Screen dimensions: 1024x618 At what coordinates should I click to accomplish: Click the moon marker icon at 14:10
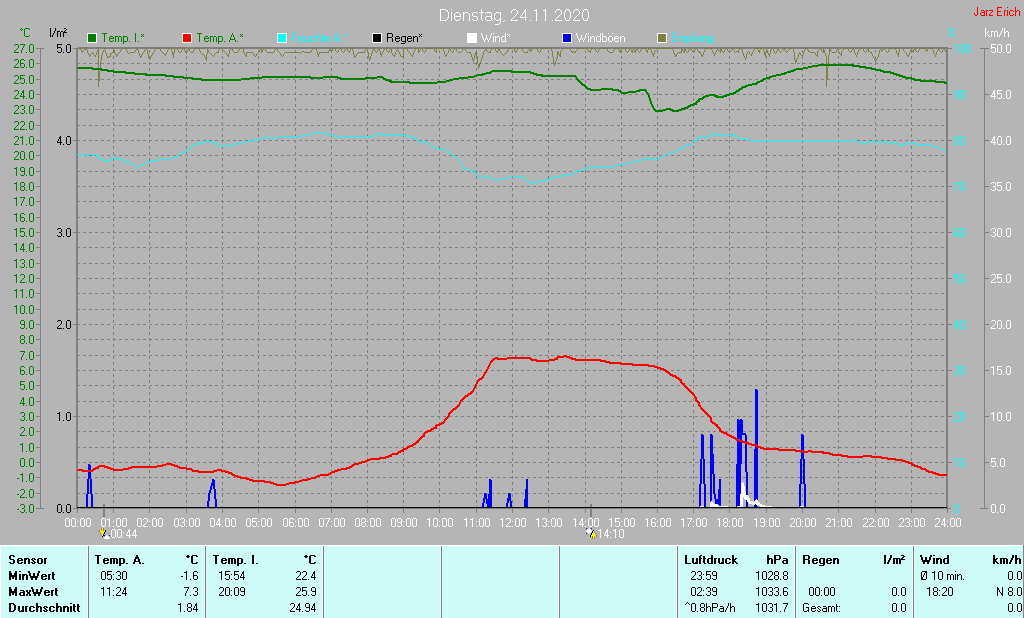[591, 534]
